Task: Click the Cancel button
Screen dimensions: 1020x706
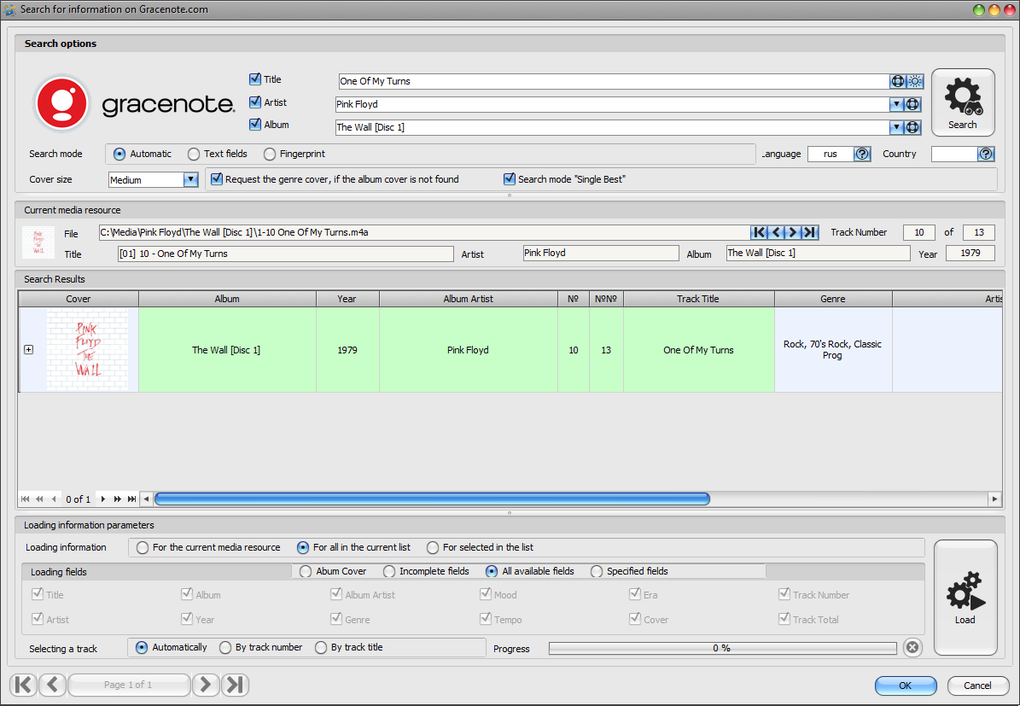Action: [x=977, y=685]
